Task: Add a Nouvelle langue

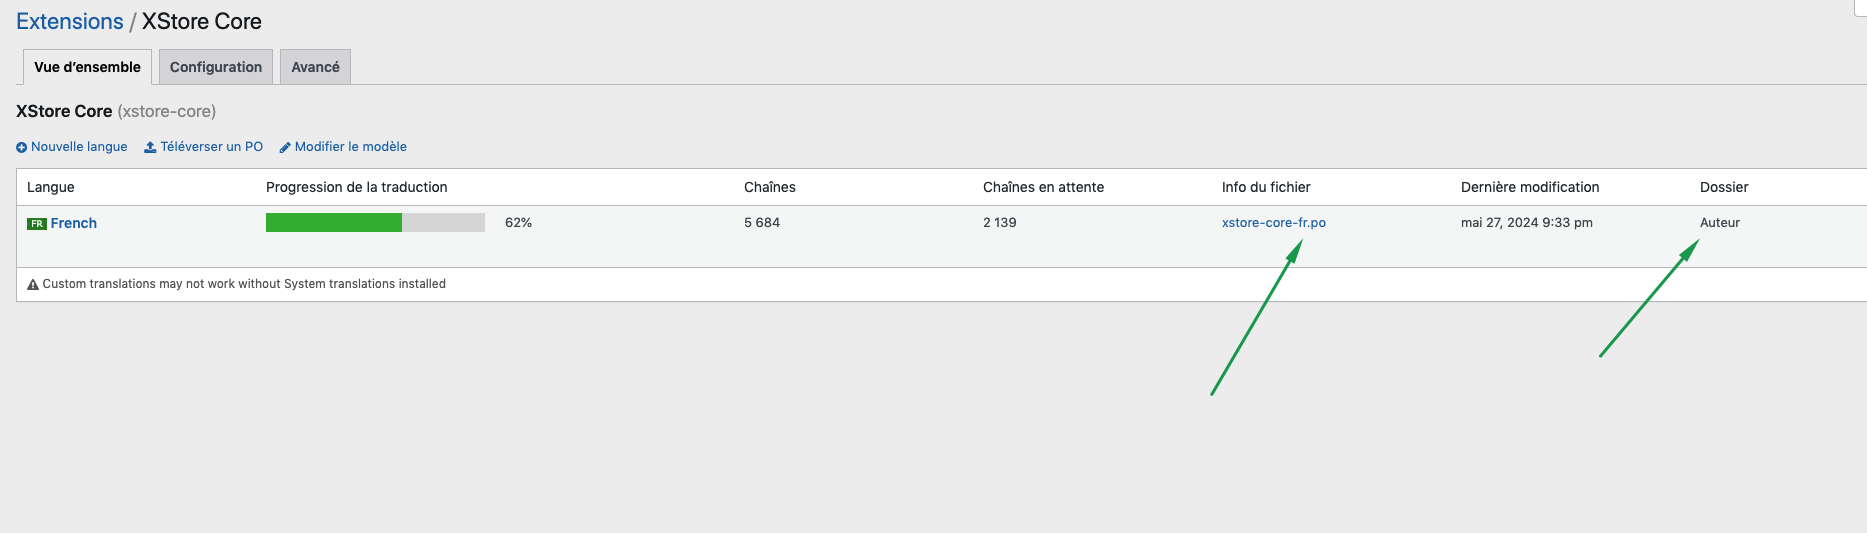Action: pos(79,147)
